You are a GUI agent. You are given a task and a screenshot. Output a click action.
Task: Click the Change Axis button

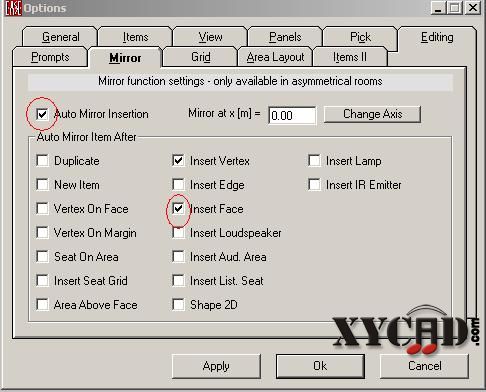coord(372,114)
